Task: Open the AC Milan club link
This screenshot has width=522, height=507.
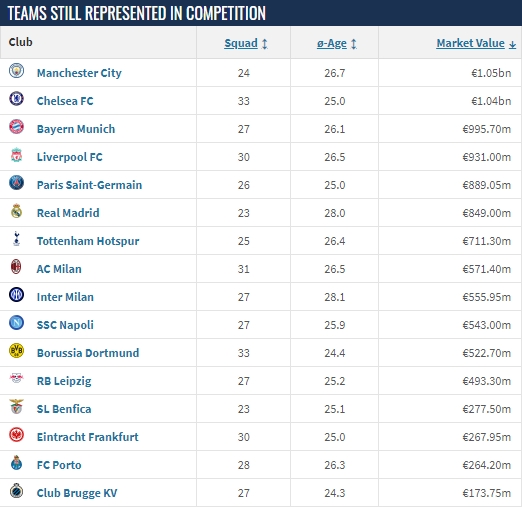Action: pos(59,269)
